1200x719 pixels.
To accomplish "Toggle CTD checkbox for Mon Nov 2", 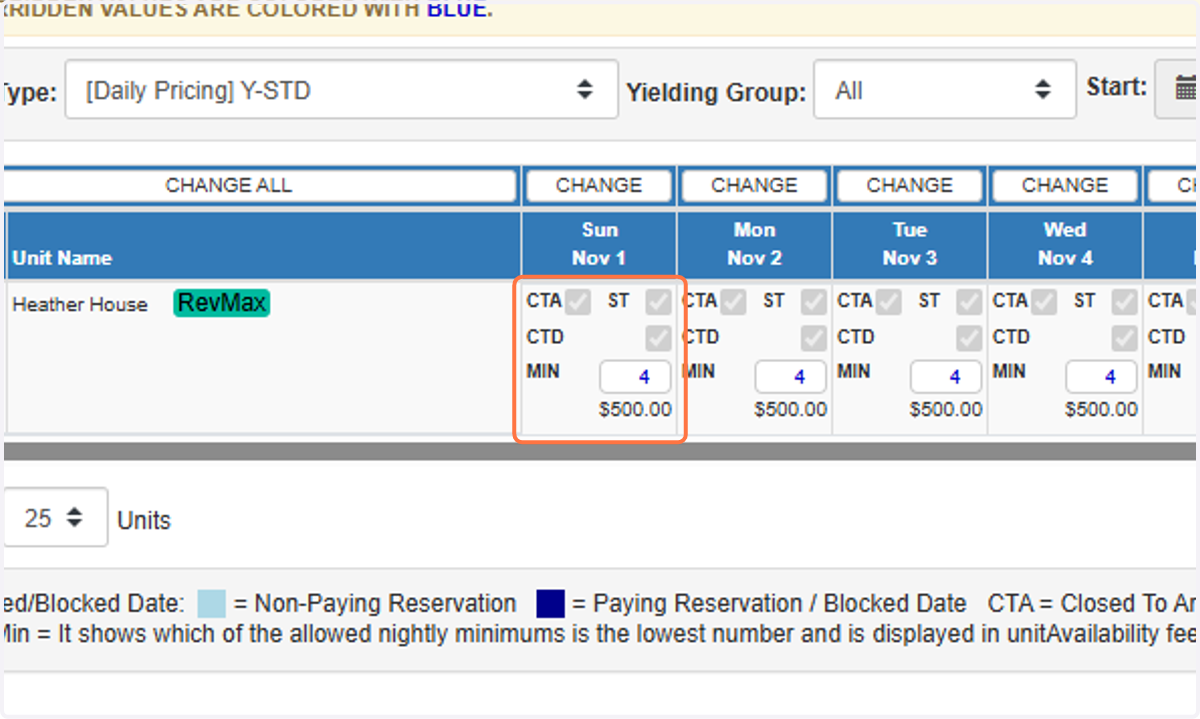I will click(814, 337).
